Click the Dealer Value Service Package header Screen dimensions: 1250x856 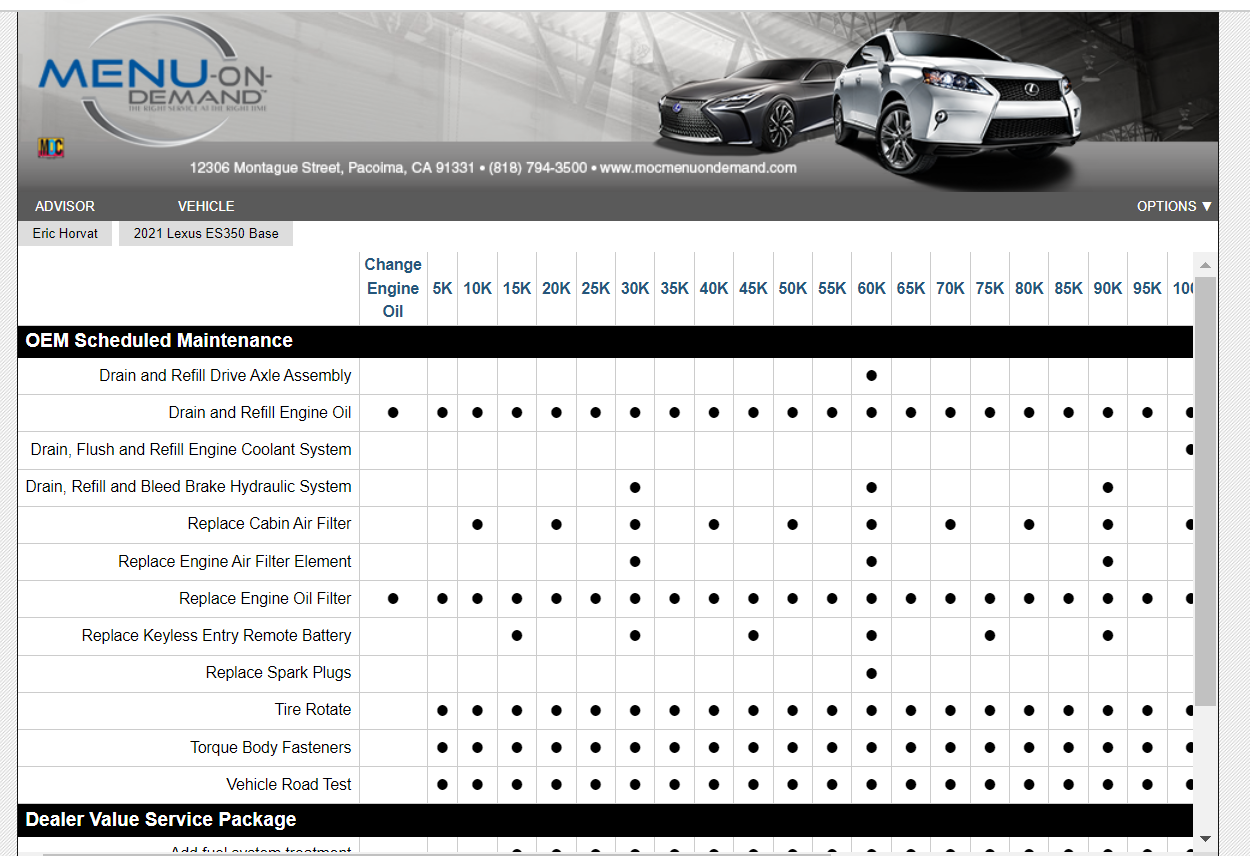point(606,820)
